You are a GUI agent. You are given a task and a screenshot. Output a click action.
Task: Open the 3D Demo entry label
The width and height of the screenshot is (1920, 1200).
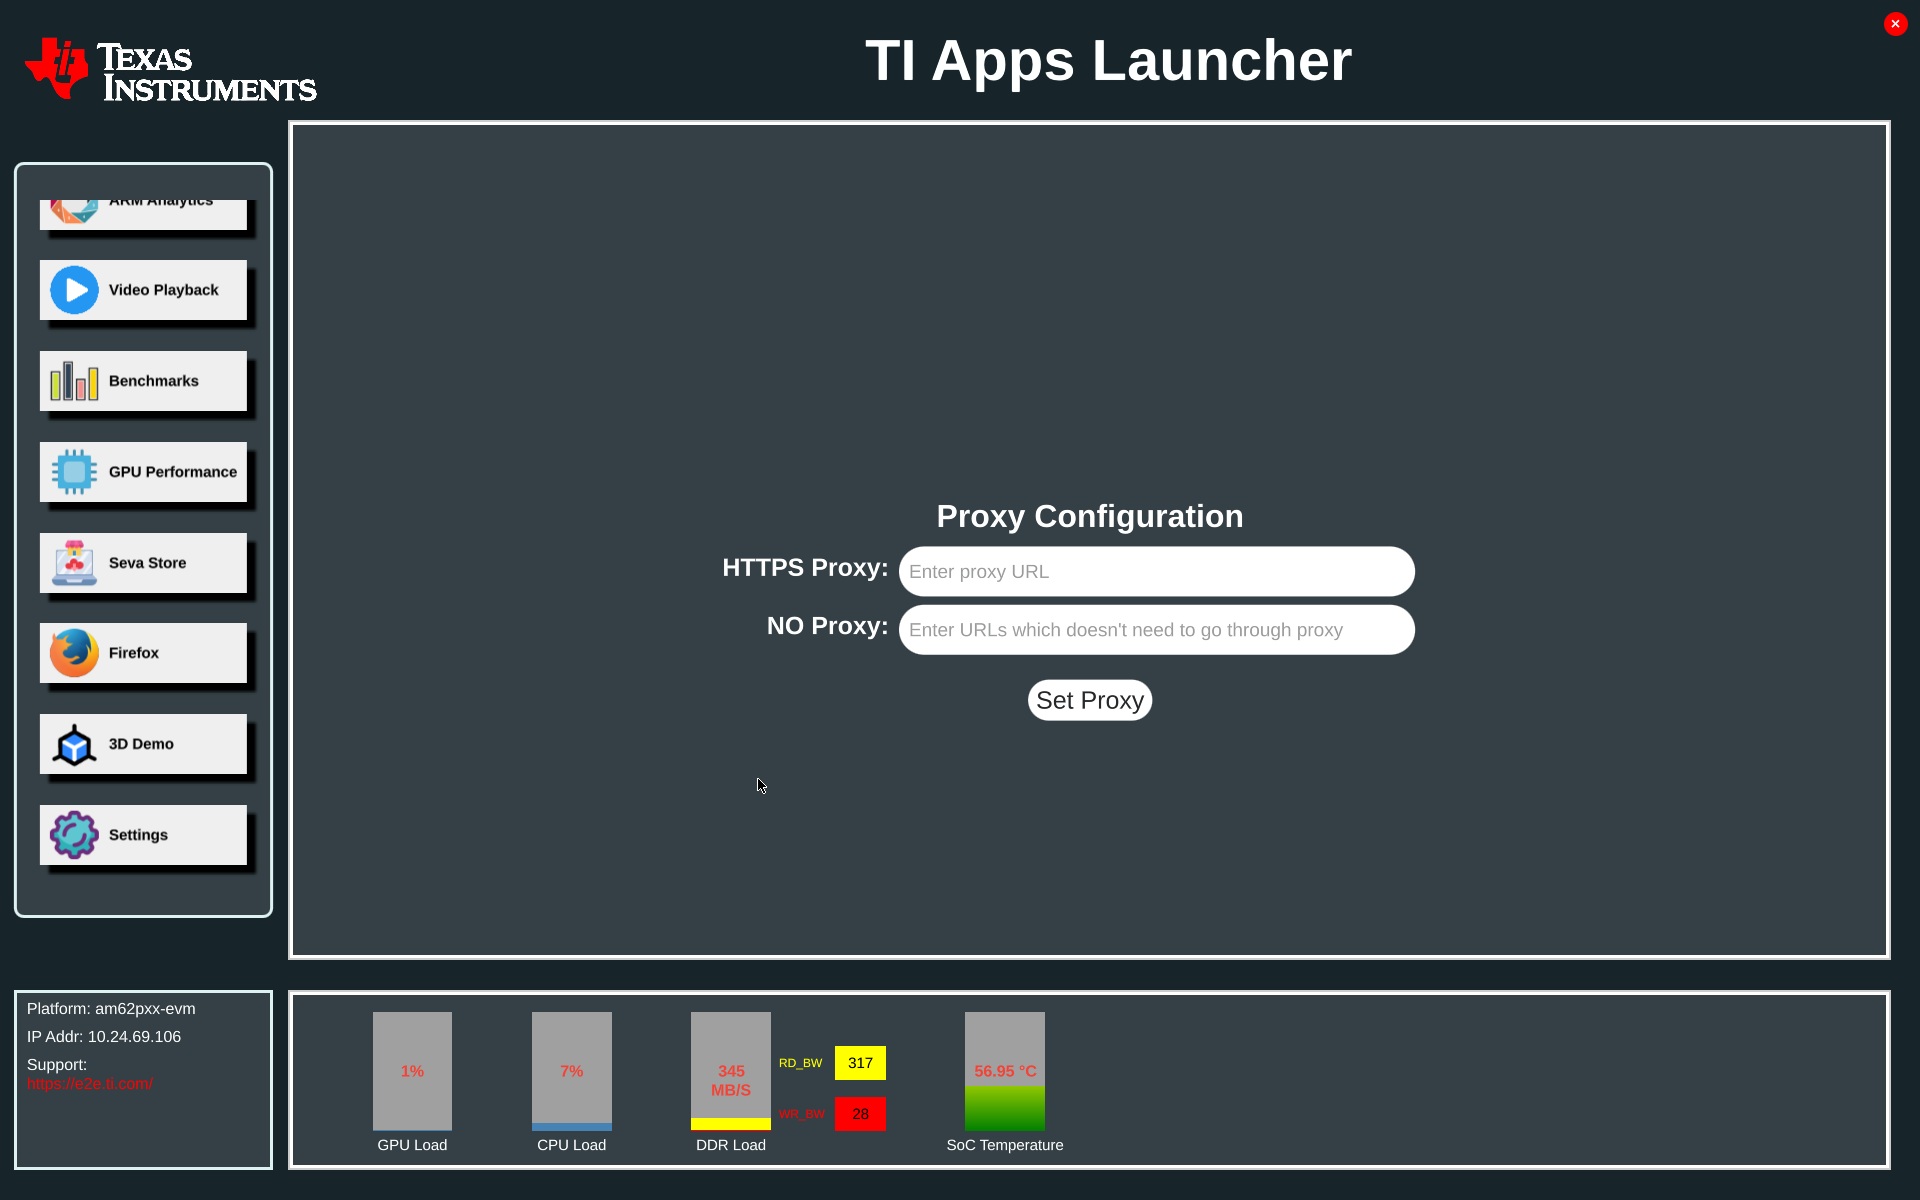(x=141, y=744)
